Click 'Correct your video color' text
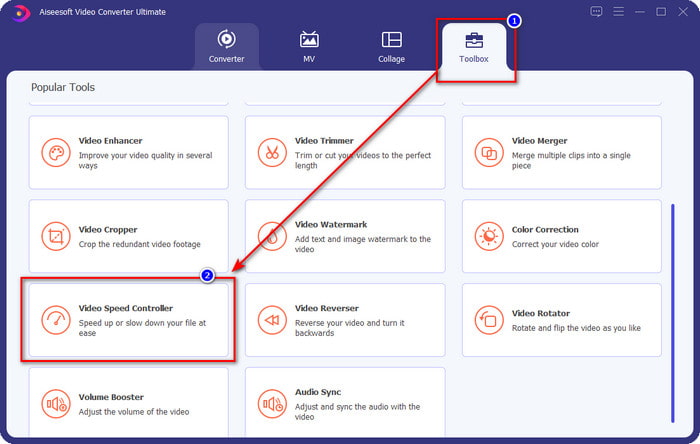This screenshot has width=700, height=444. tap(555, 244)
